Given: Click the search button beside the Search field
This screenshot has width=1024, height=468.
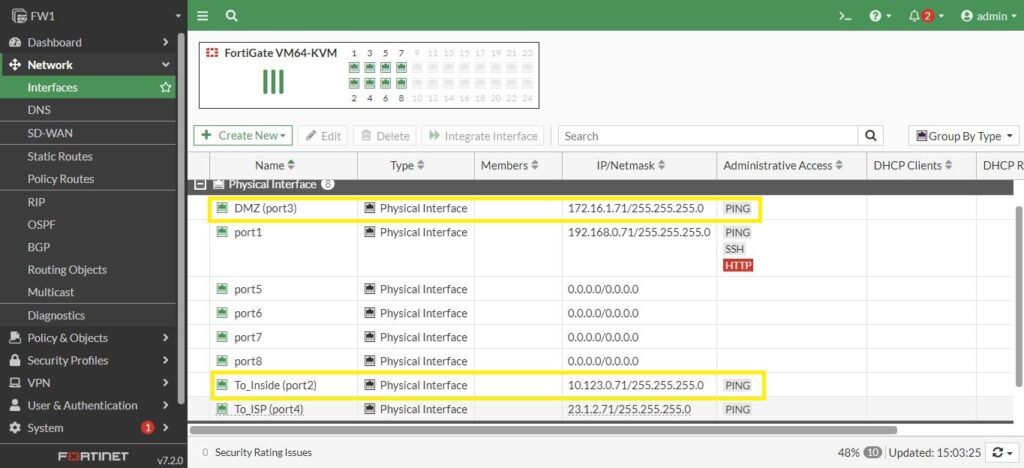Looking at the screenshot, I should pyautogui.click(x=871, y=136).
